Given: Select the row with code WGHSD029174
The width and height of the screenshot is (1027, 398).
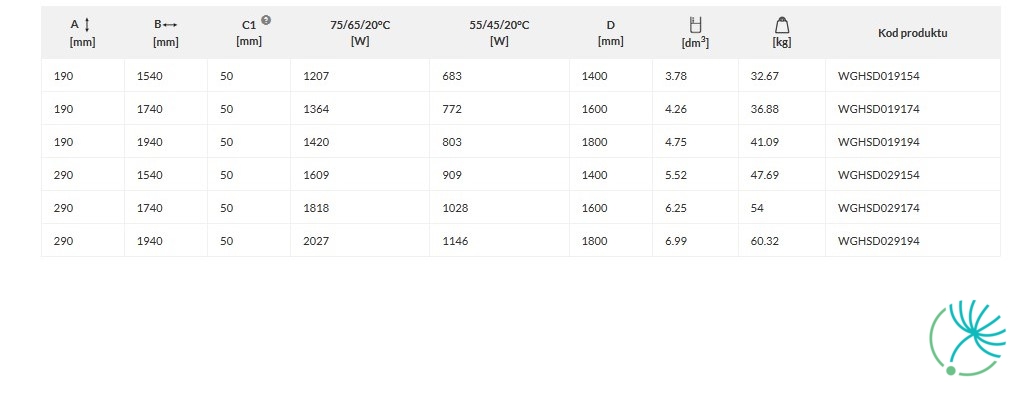Looking at the screenshot, I should click(x=521, y=208).
